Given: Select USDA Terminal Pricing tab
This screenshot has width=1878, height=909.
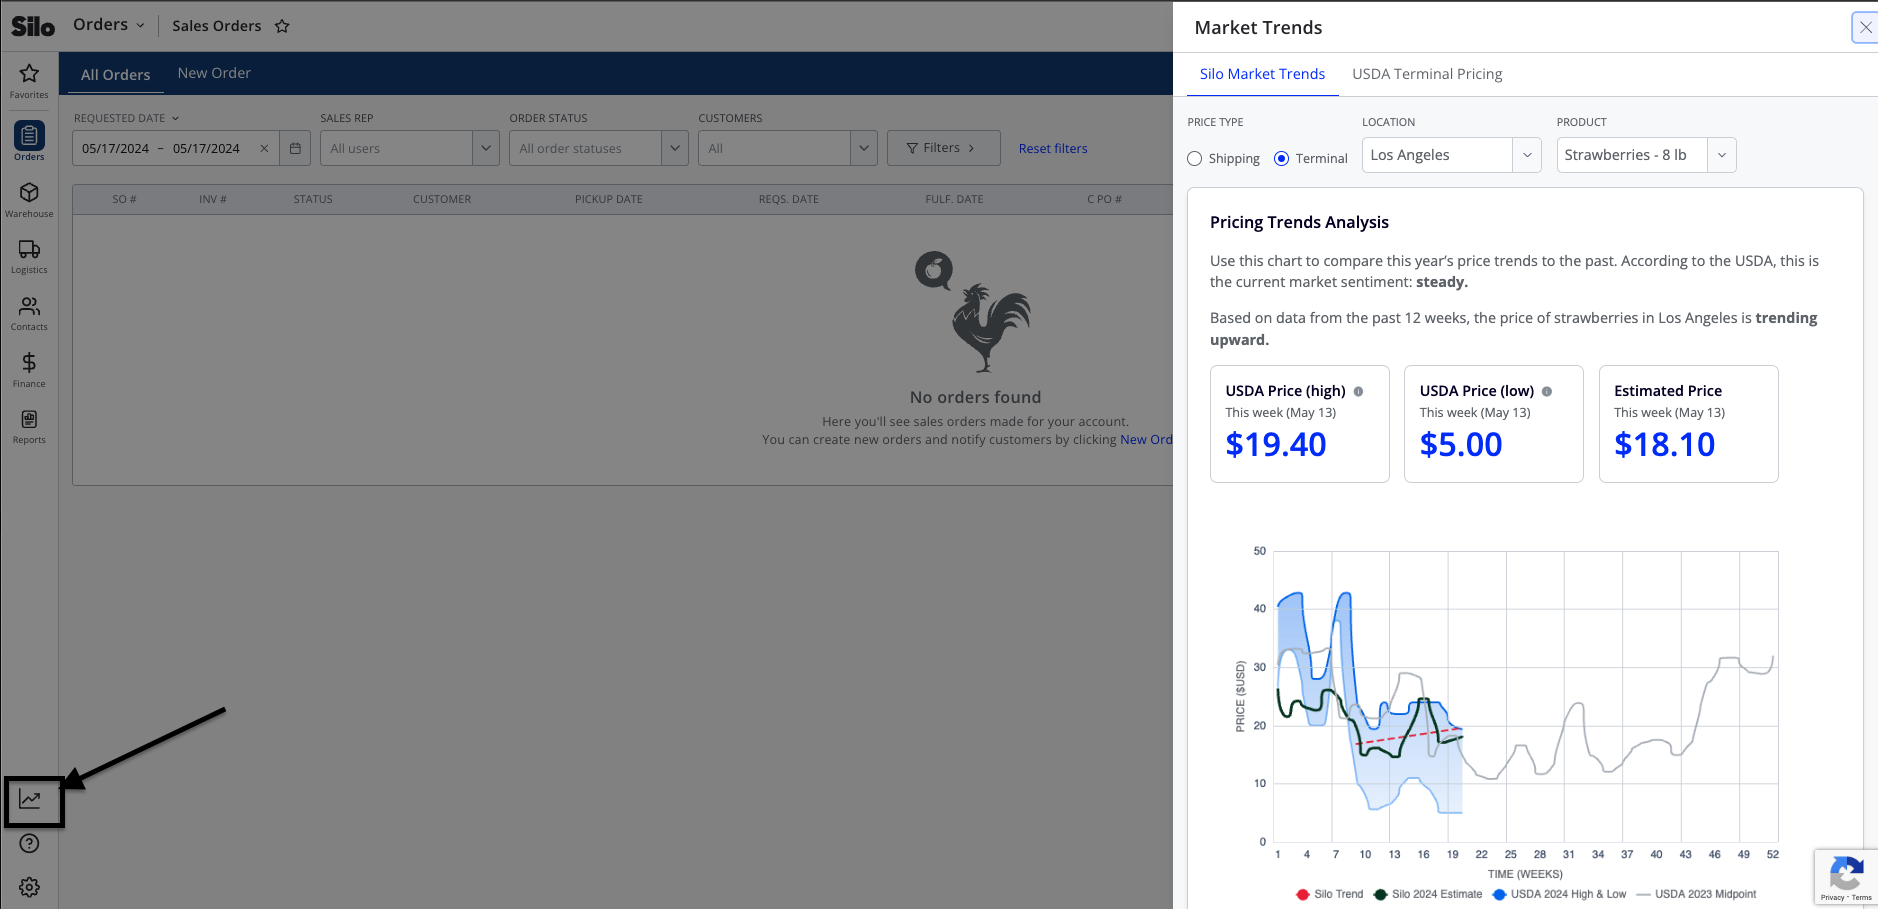Looking at the screenshot, I should click(1427, 74).
